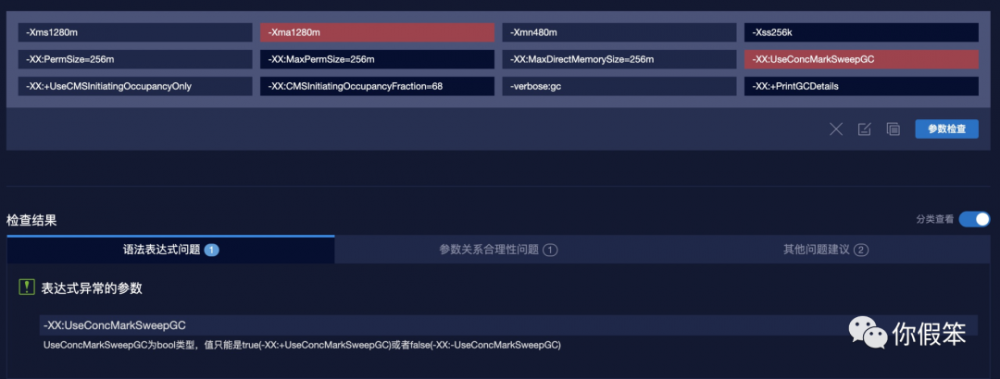Screen dimensions: 1000x379
Task: Select the -XX:MaxDirectMemorySize=256m chip
Action: point(619,59)
